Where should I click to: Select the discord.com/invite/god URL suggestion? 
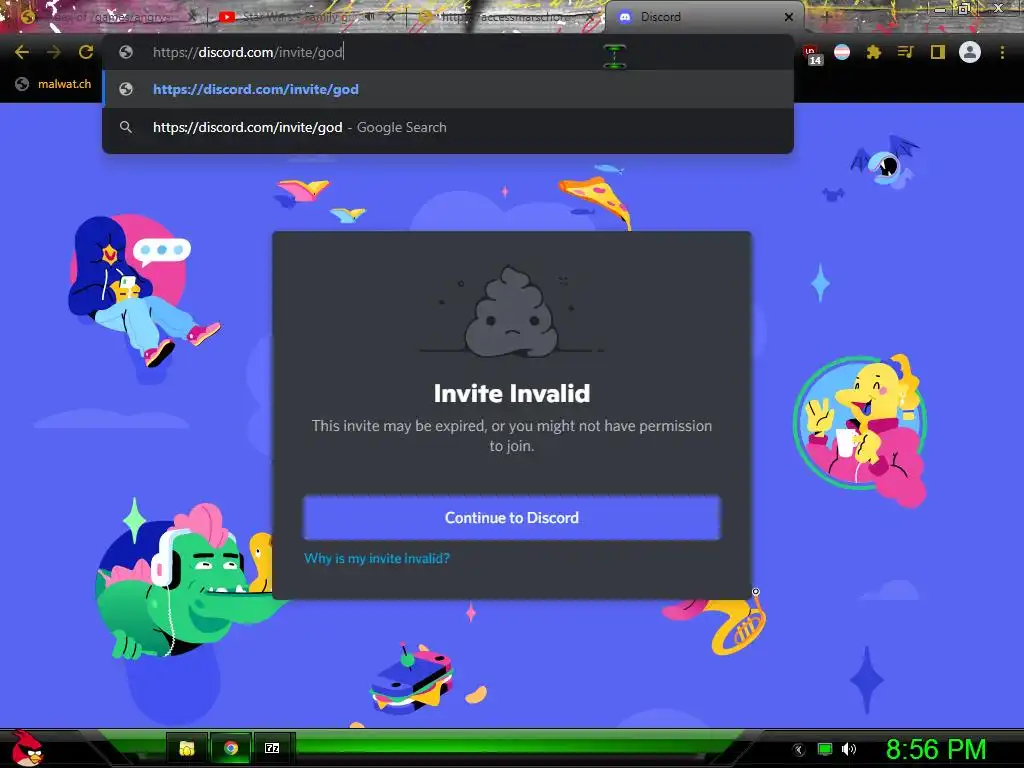coord(448,89)
